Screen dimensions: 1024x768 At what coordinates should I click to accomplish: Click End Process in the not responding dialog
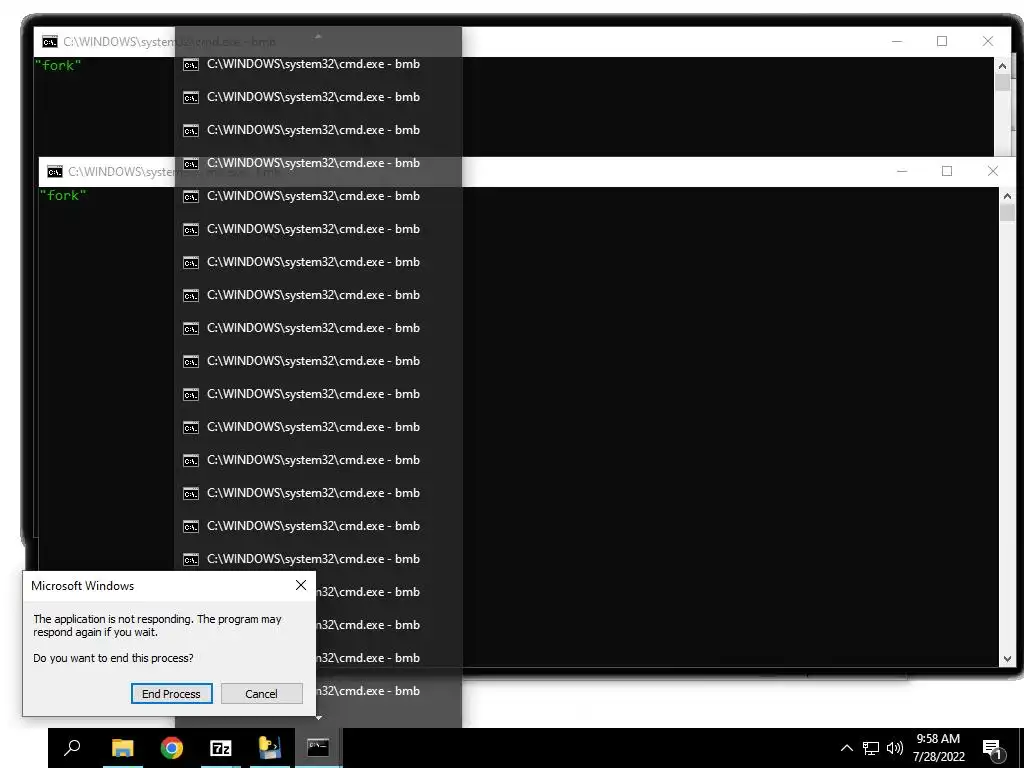[172, 694]
